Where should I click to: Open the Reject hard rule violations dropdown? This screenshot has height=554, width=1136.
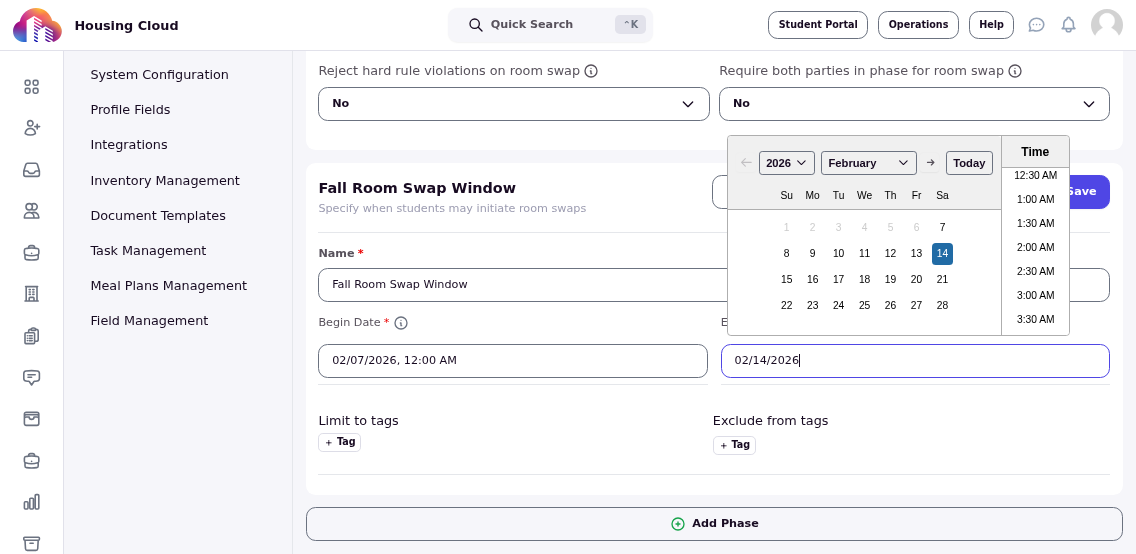(x=514, y=104)
